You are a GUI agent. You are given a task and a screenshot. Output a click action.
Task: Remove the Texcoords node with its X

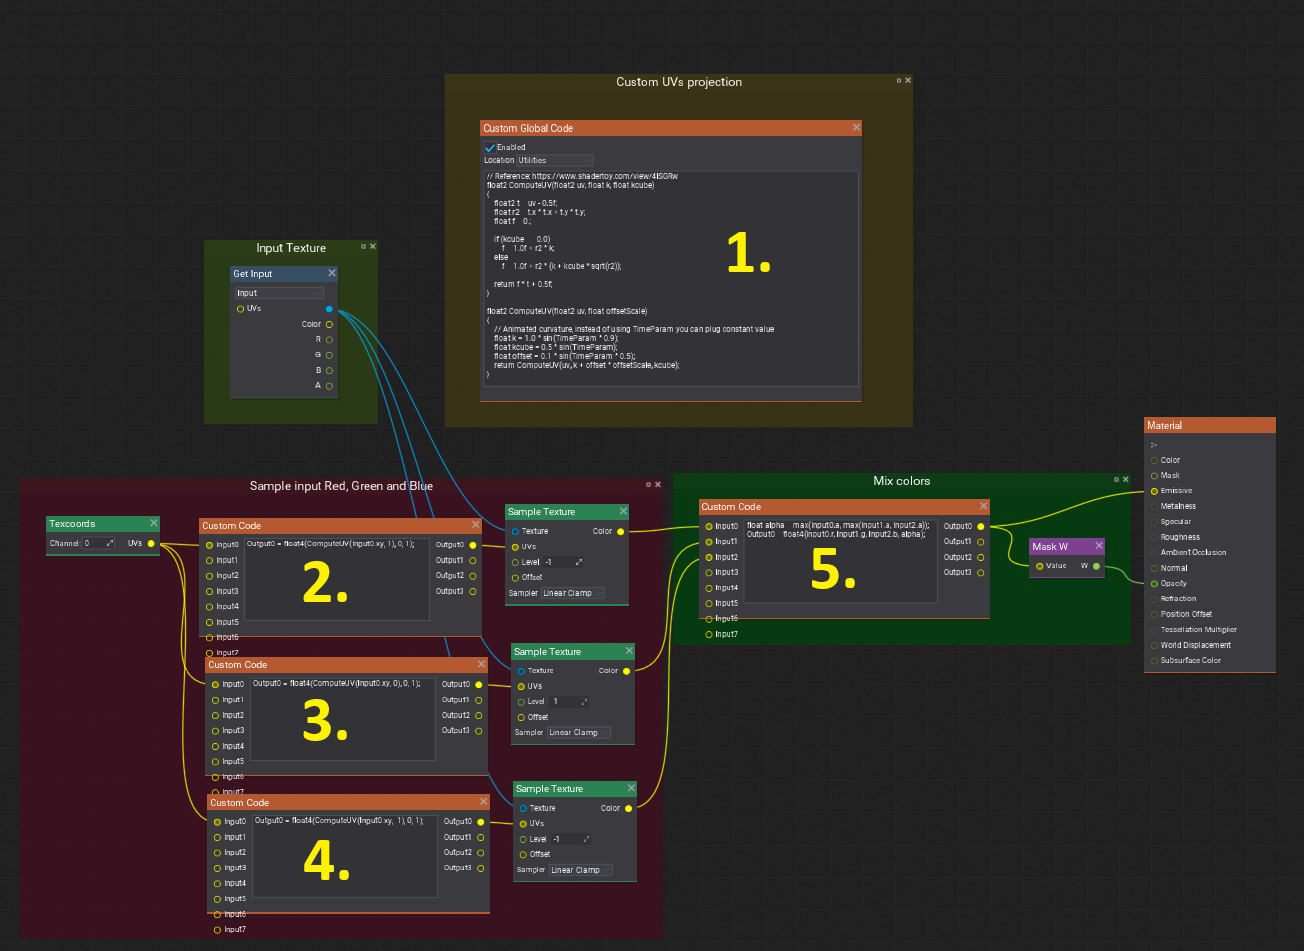pos(154,523)
